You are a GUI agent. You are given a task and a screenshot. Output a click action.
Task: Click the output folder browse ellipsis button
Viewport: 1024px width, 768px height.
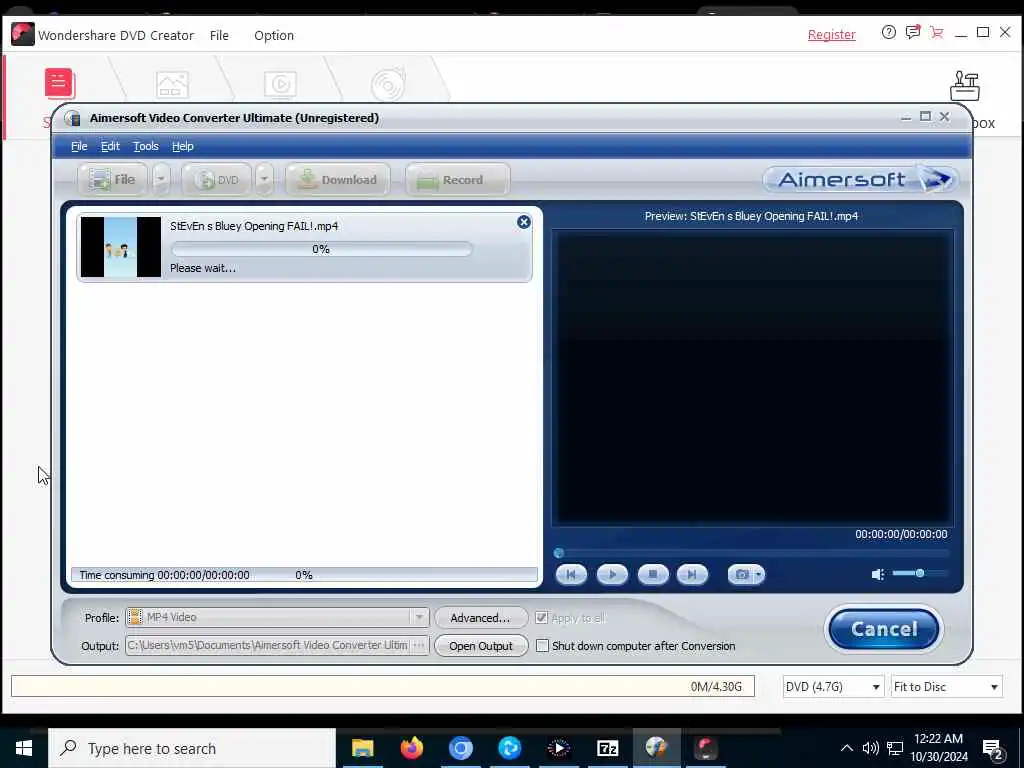[x=420, y=645]
